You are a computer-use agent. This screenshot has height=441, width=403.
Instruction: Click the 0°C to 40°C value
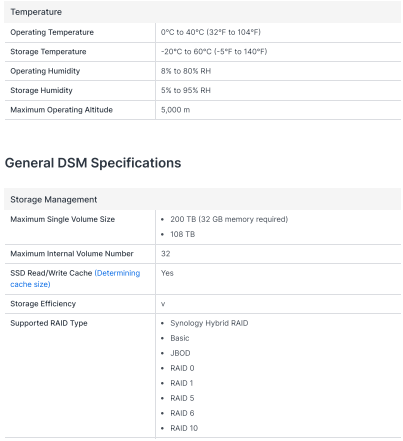(211, 32)
